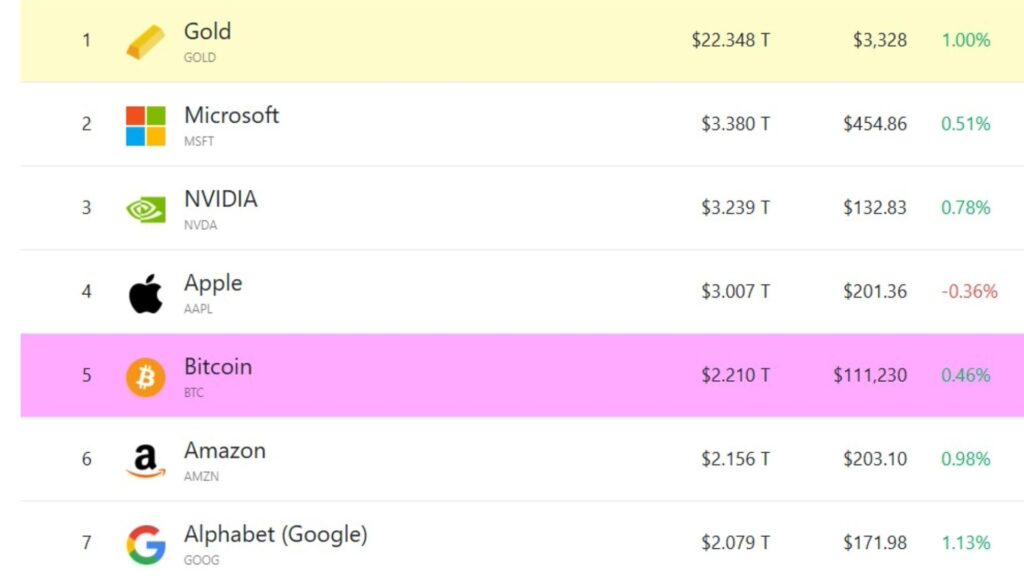Open the NVIDIA company link
This screenshot has height=576, width=1024.
tap(220, 199)
